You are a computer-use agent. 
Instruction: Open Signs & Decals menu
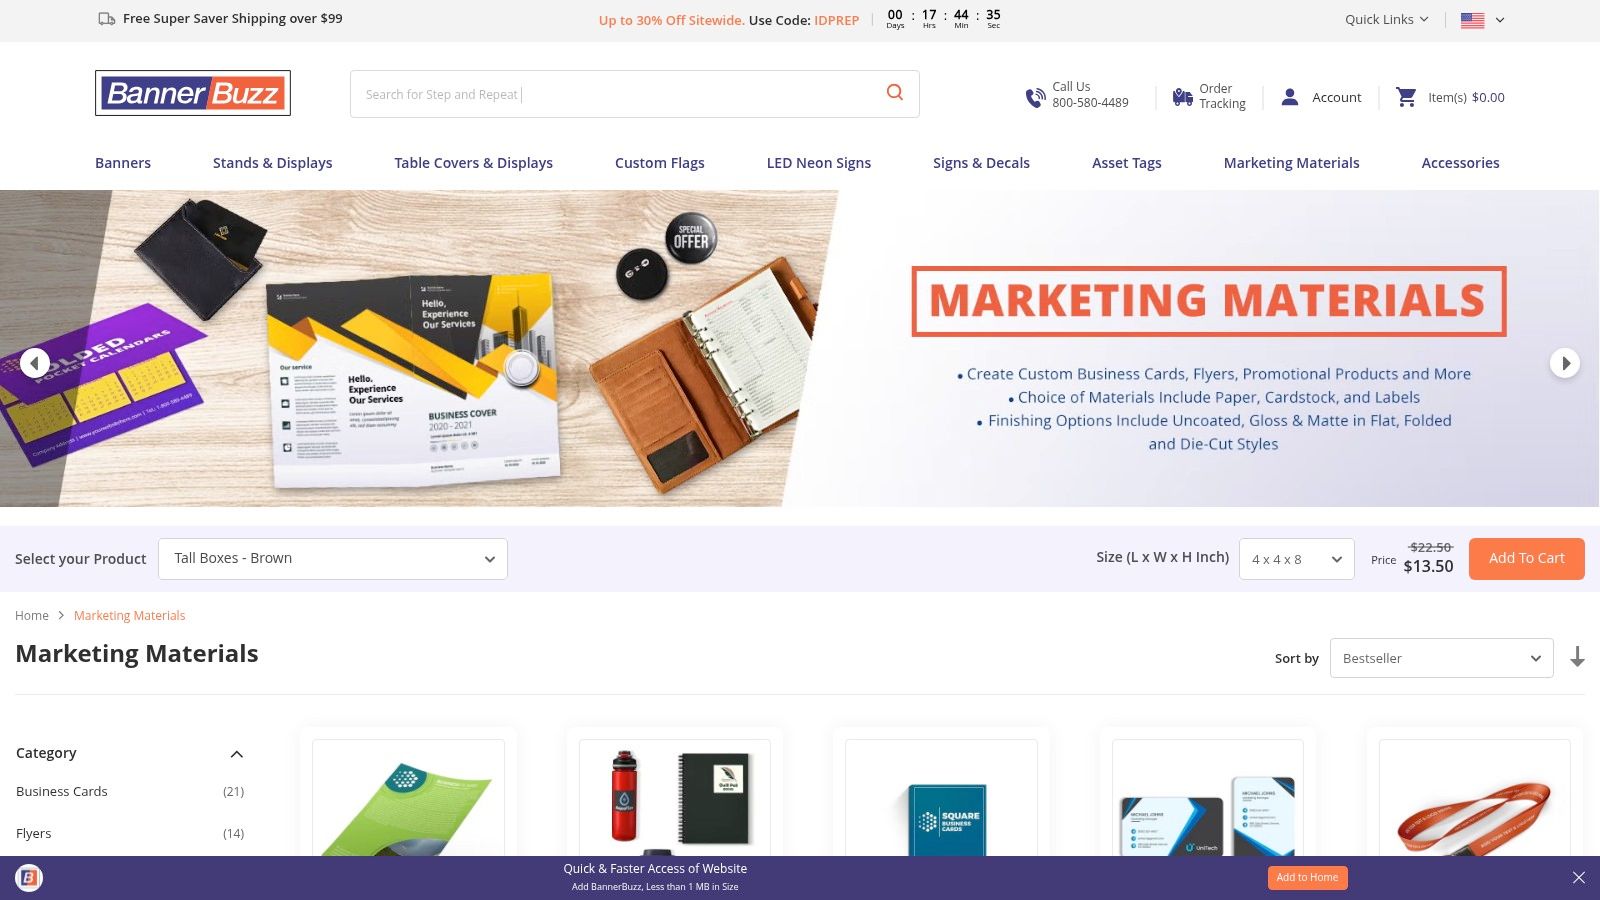(981, 163)
